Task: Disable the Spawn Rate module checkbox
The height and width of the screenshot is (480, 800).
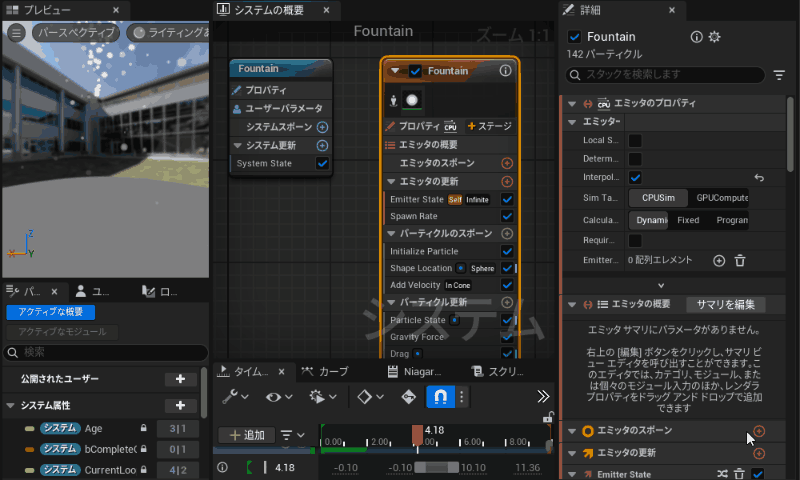Action: pos(507,216)
